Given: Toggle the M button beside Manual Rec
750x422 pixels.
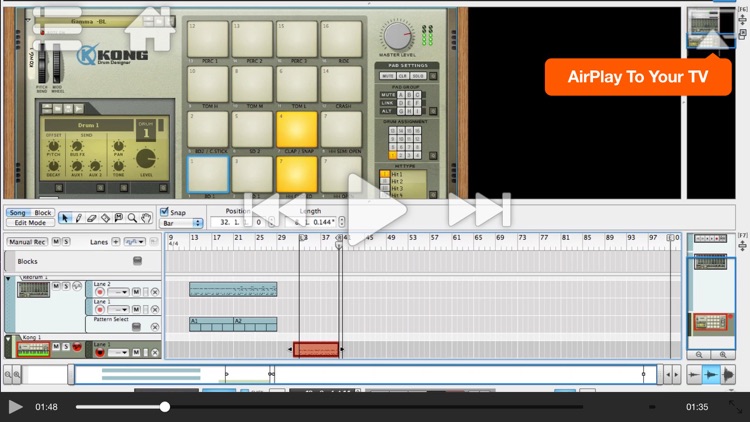Looking at the screenshot, I should point(56,242).
